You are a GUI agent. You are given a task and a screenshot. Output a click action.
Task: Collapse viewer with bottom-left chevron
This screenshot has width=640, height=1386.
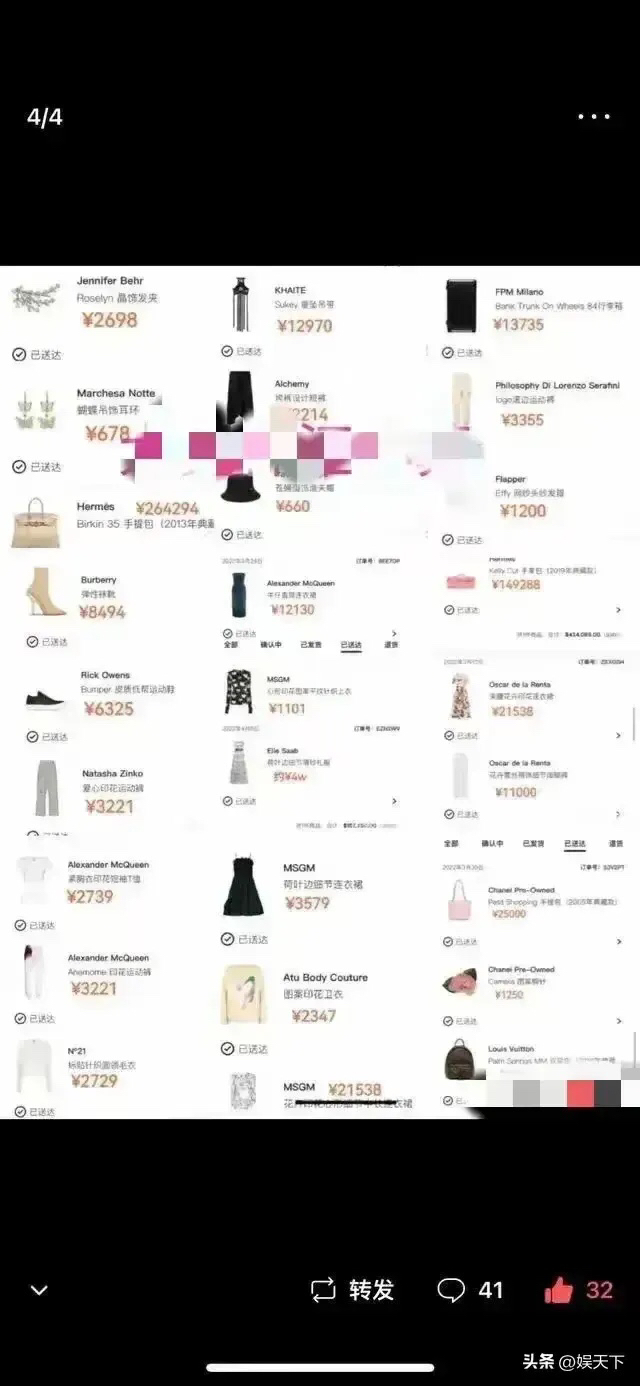click(39, 1291)
